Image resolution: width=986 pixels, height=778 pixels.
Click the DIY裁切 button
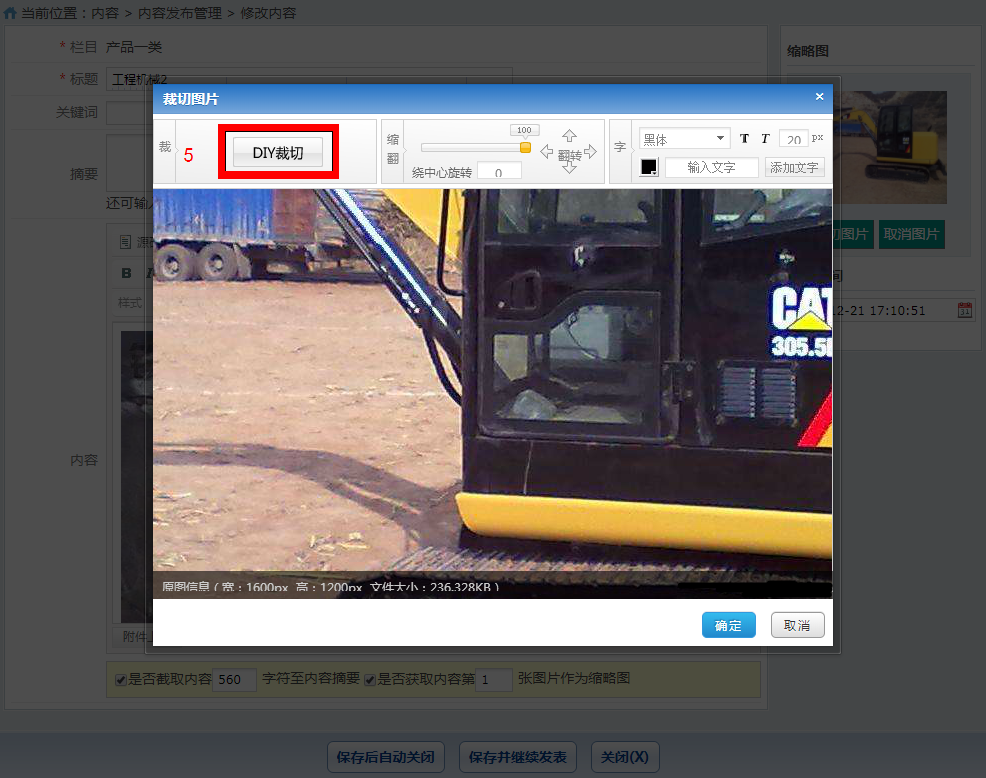[x=278, y=153]
